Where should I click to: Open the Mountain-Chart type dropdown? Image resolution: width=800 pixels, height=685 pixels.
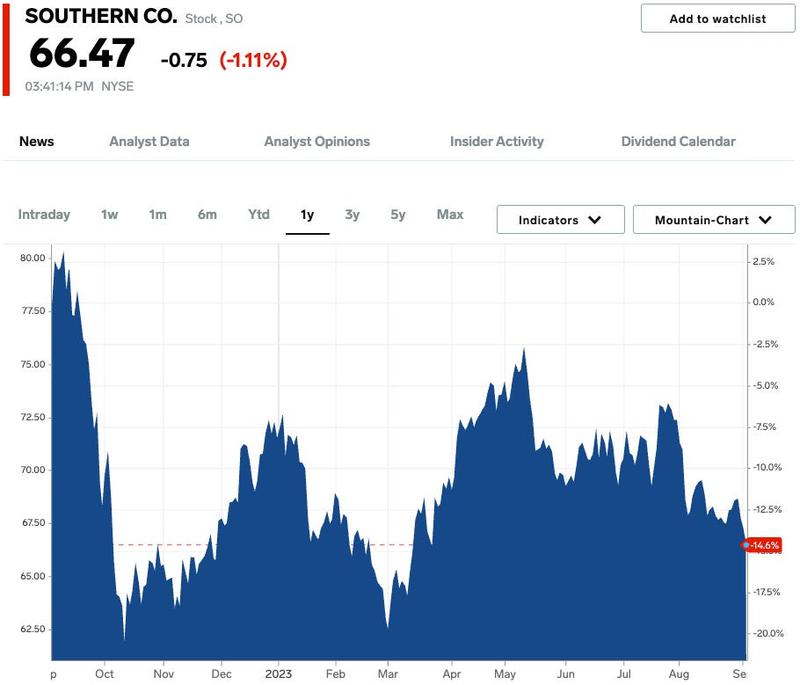click(714, 220)
